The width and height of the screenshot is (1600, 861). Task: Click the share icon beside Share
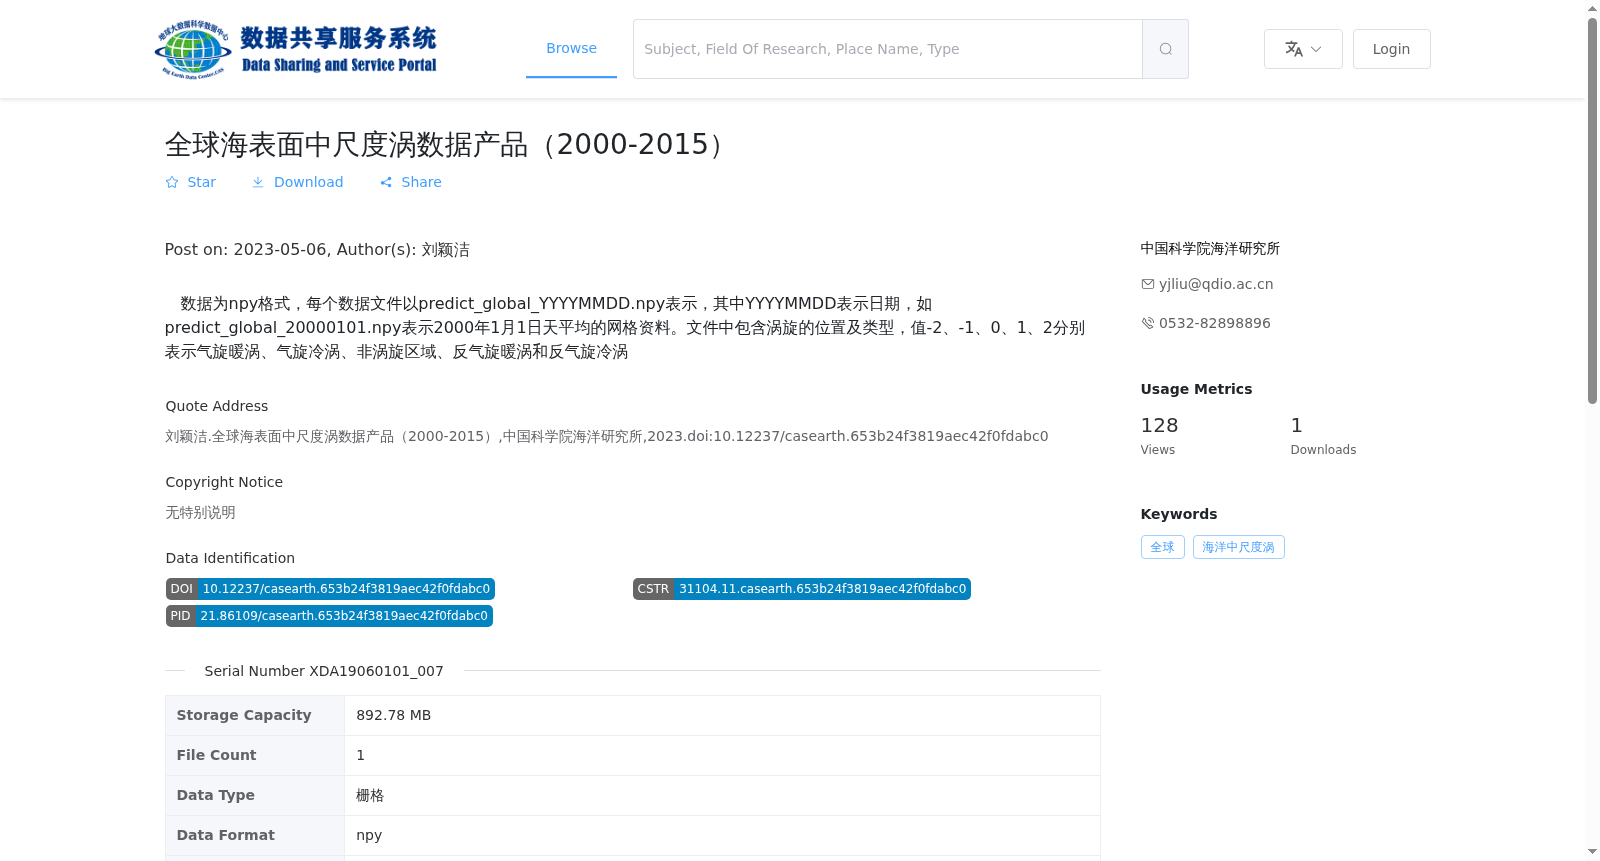[x=386, y=182]
